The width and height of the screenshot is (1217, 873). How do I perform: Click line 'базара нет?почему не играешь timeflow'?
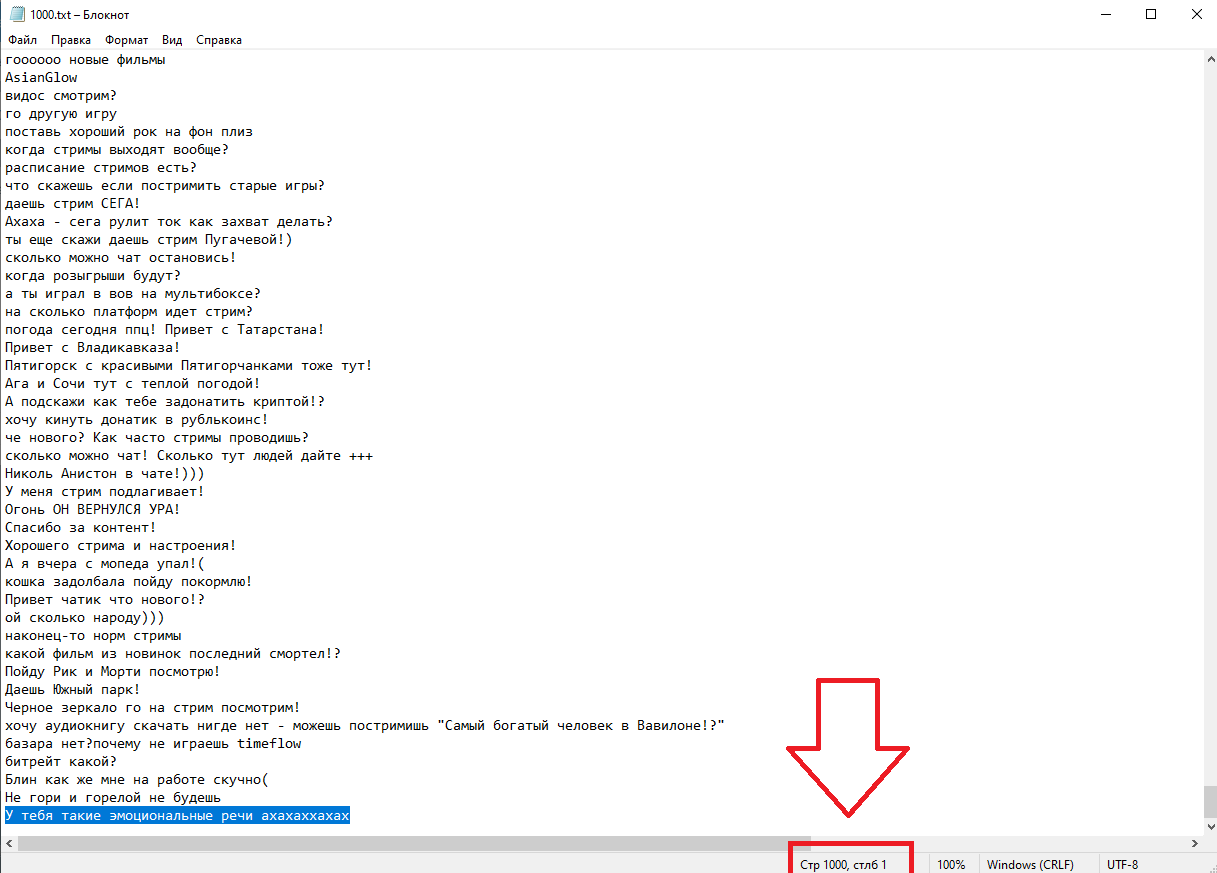[x=153, y=743]
